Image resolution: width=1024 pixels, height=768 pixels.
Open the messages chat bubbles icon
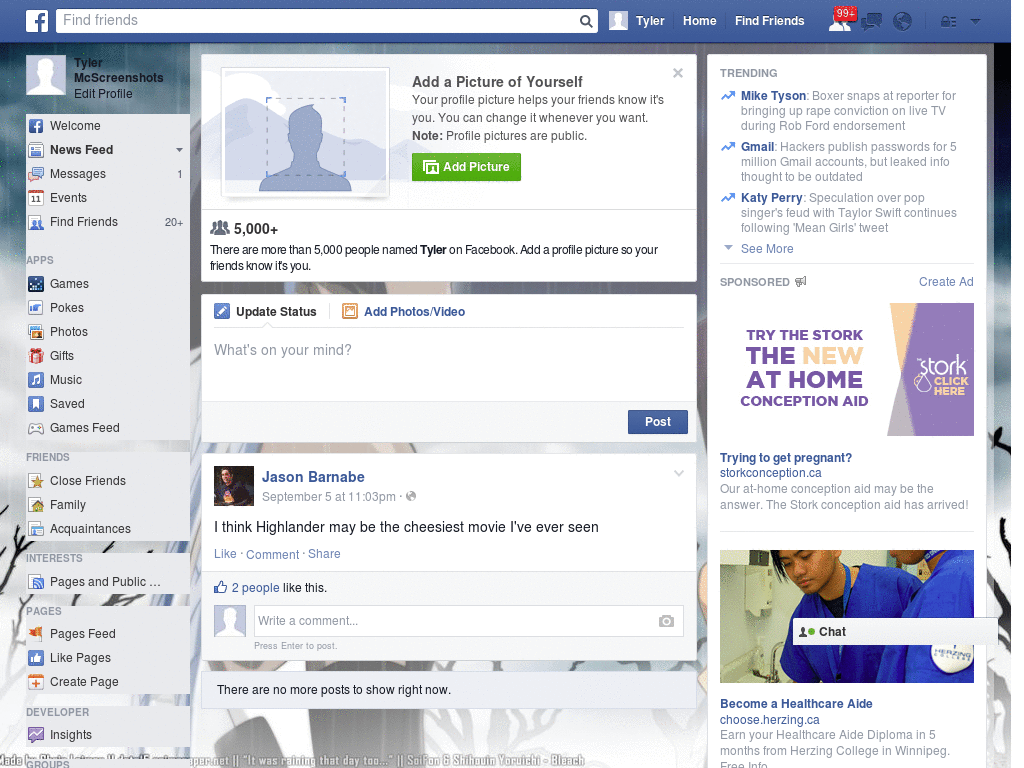(x=871, y=22)
